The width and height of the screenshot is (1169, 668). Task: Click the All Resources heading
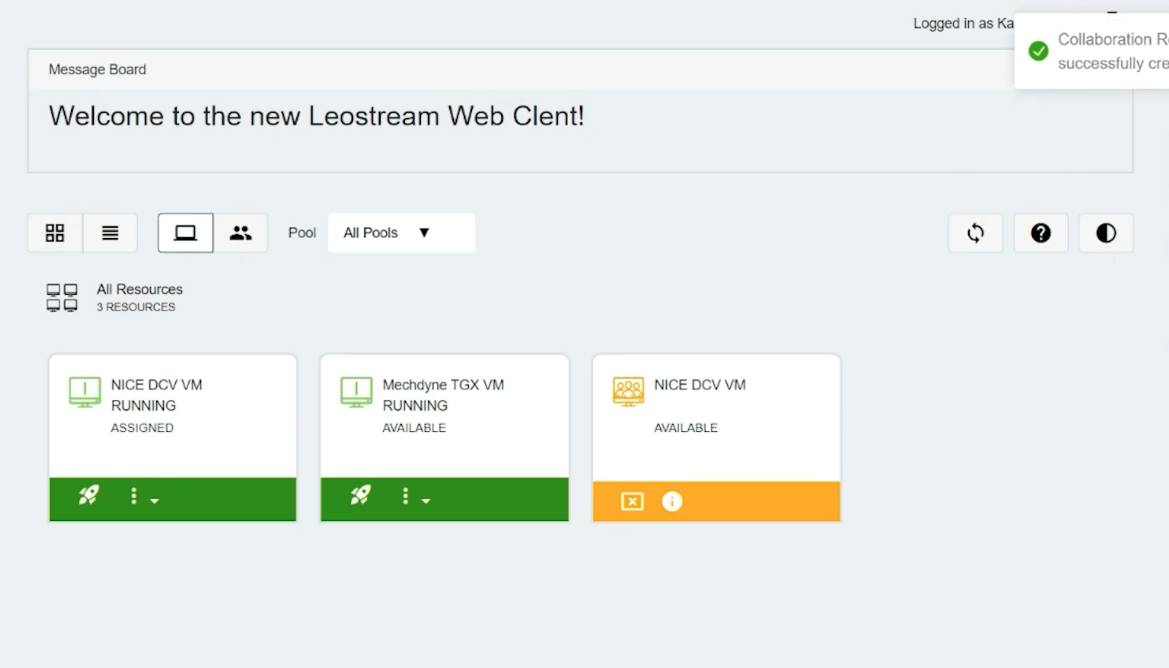(x=139, y=289)
